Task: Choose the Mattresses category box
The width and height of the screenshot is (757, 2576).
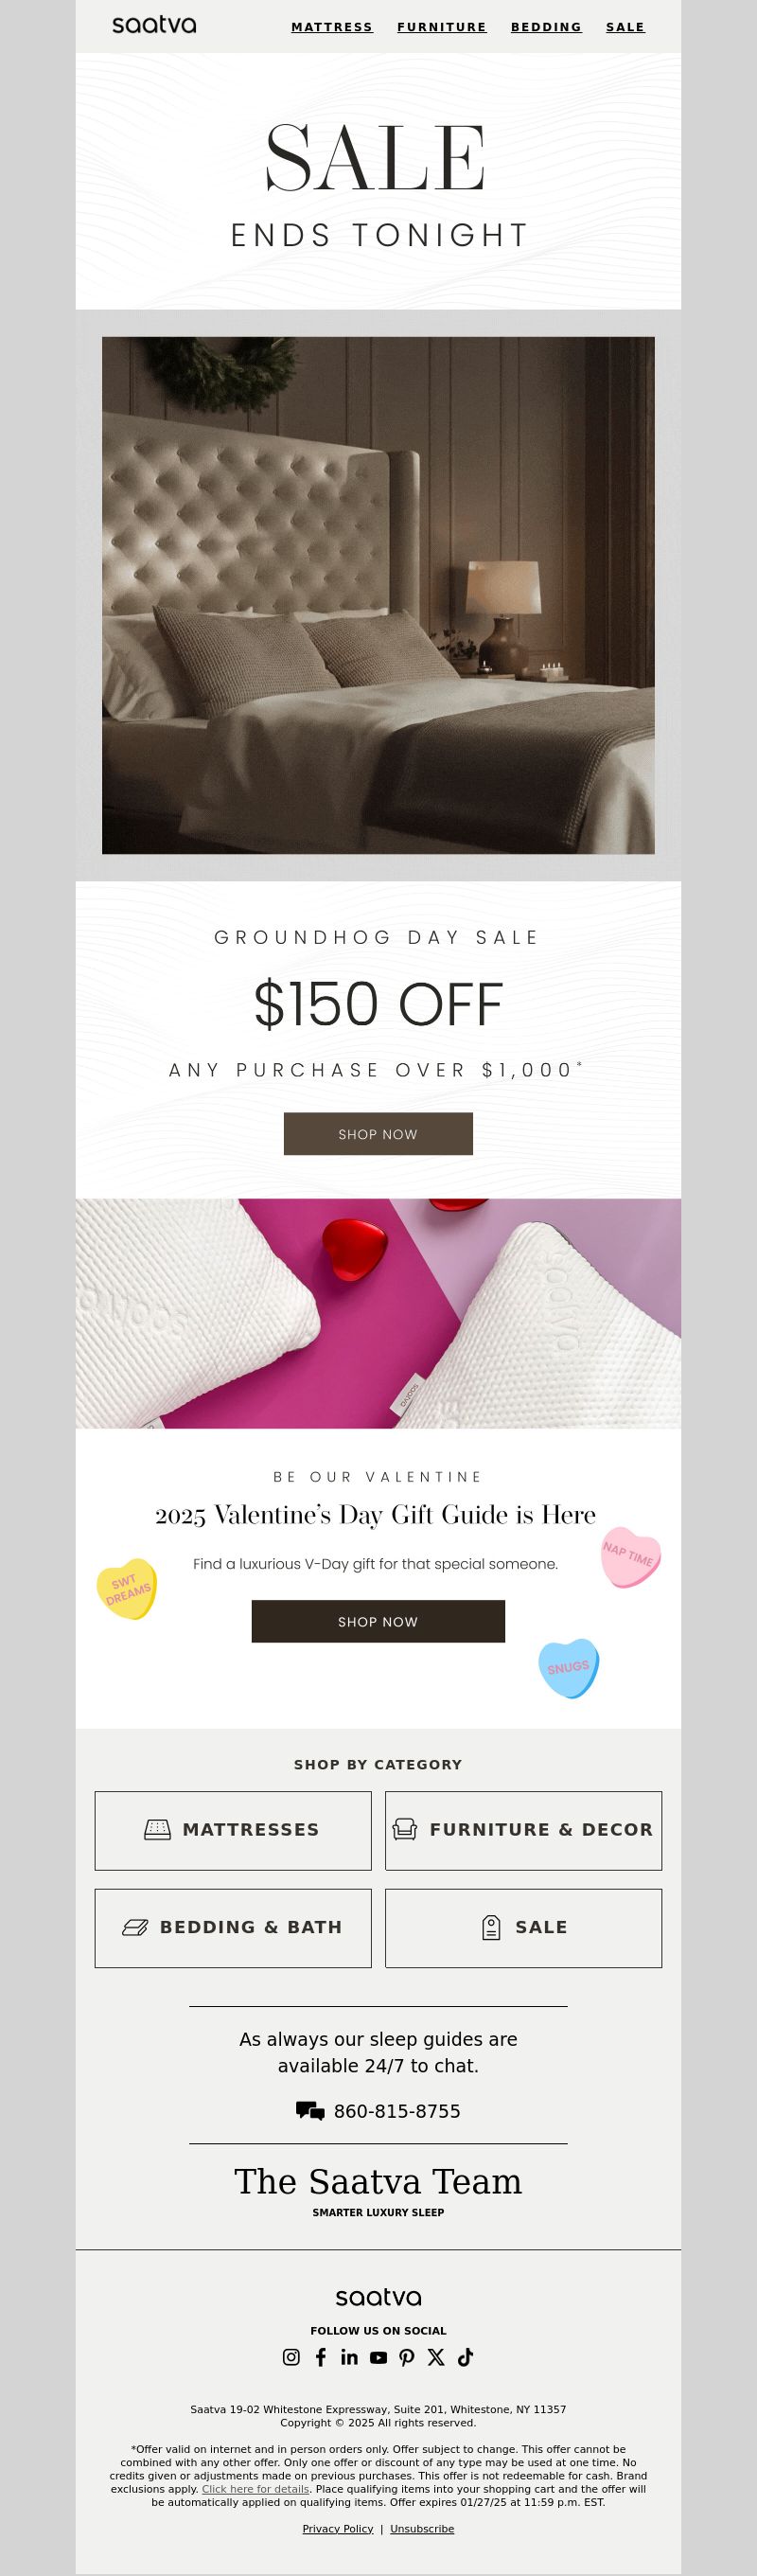Action: [233, 1830]
